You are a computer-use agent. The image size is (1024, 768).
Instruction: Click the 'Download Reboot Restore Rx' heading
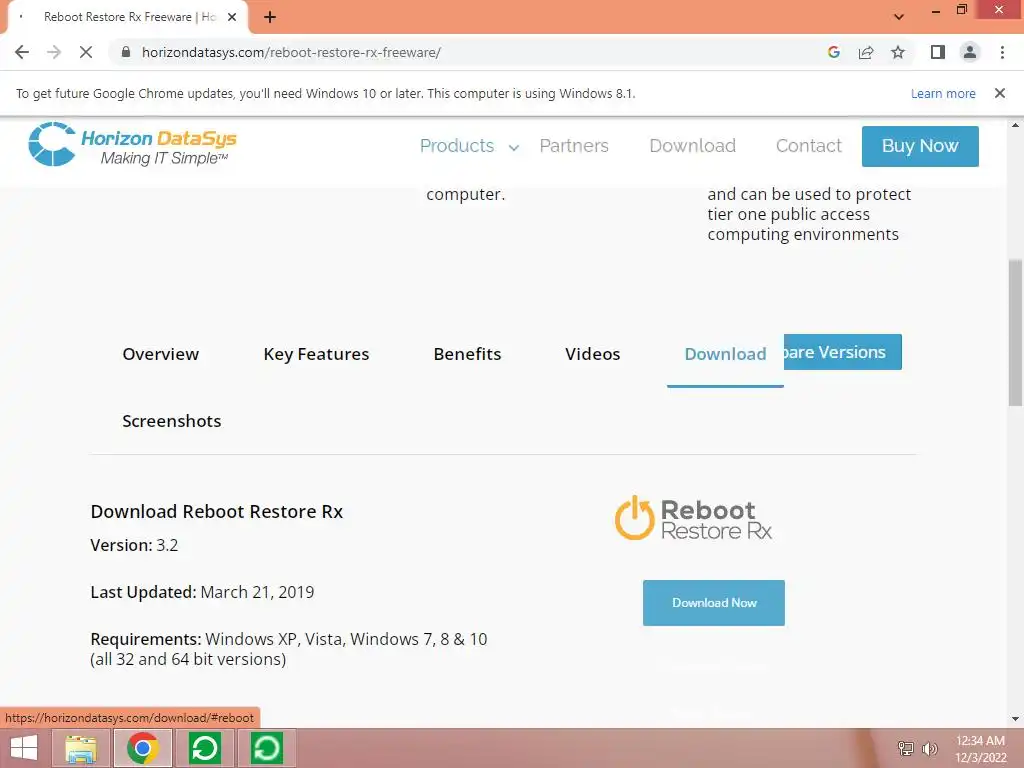[217, 511]
